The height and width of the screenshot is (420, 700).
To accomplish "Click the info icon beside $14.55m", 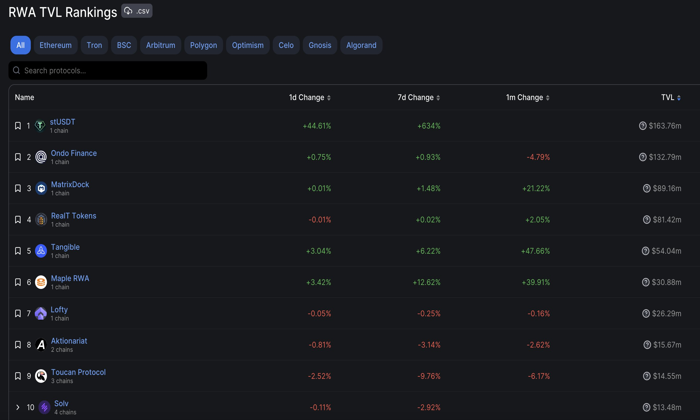I will [646, 376].
